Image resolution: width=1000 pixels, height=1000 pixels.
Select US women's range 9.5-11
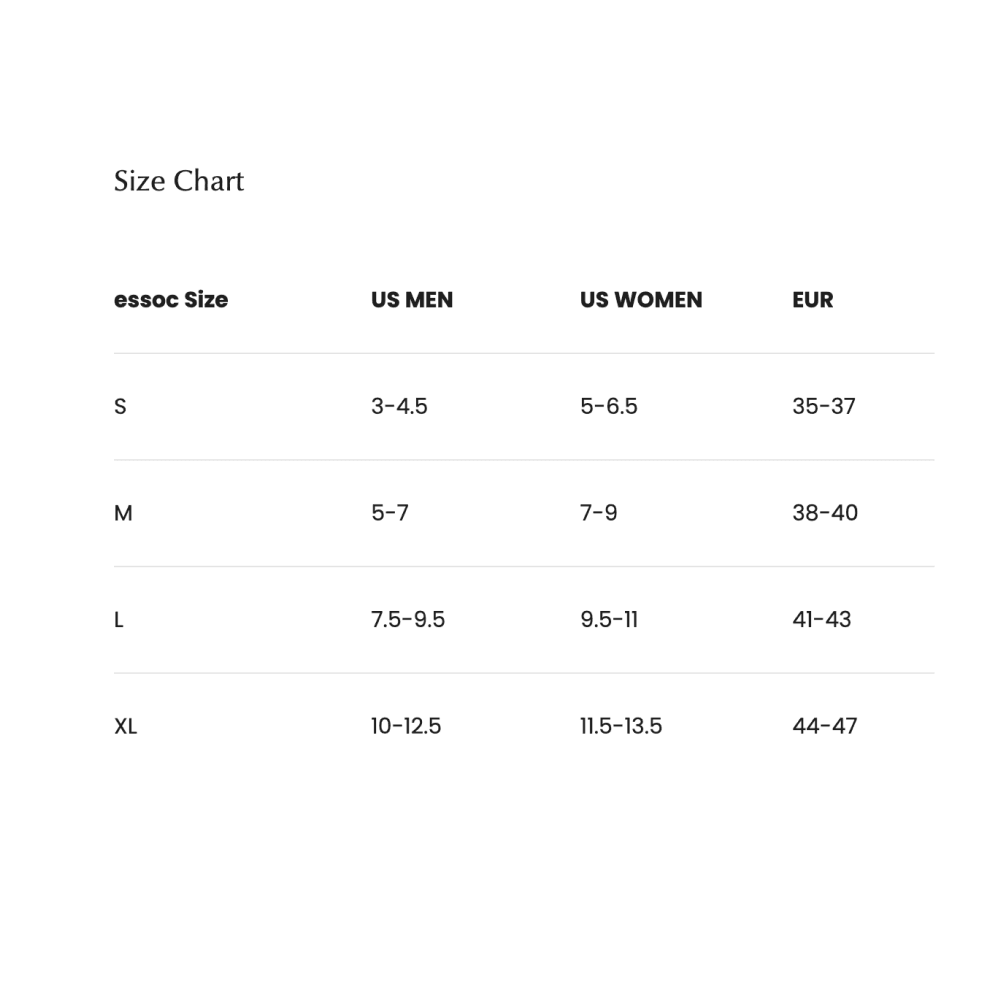609,620
